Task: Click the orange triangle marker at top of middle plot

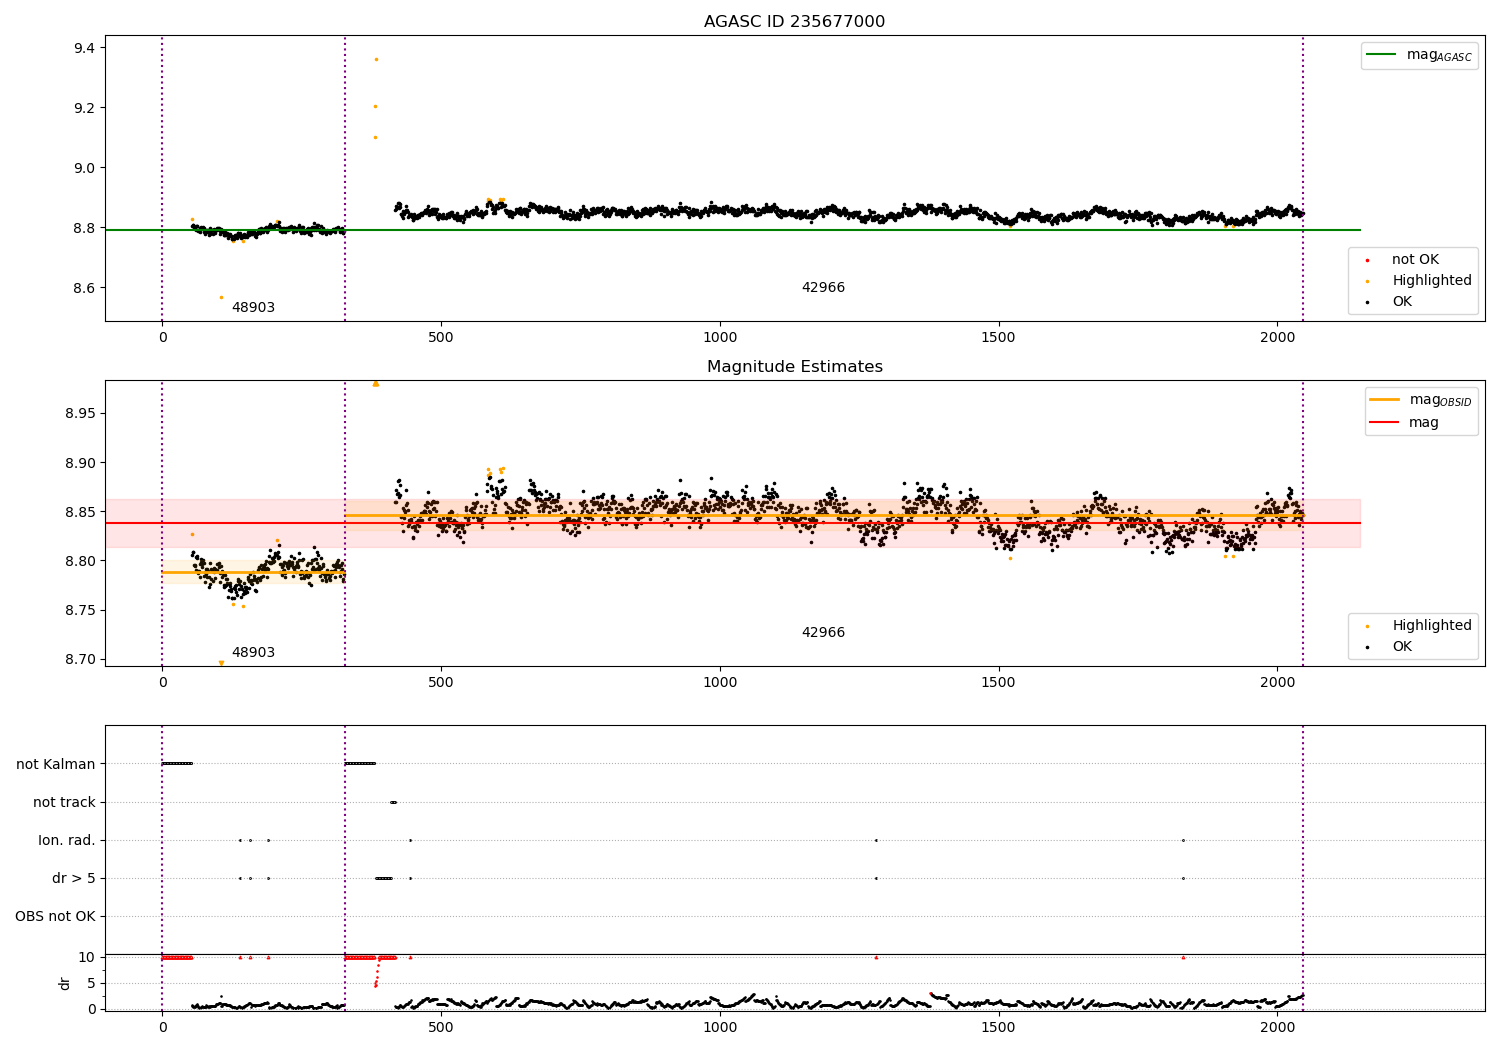Action: coord(376,383)
